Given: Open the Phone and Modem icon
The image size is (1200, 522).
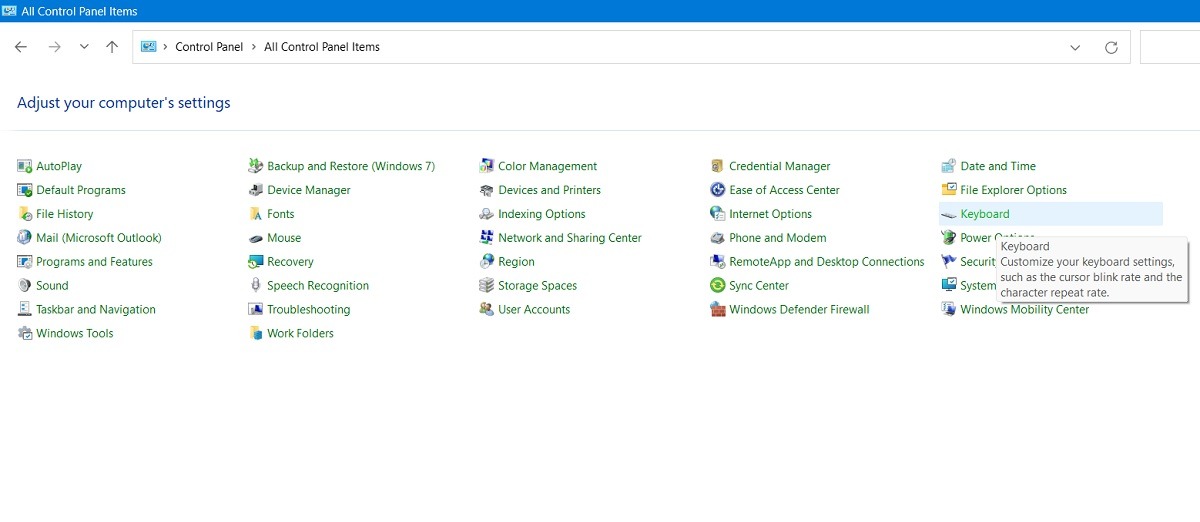Looking at the screenshot, I should (718, 238).
